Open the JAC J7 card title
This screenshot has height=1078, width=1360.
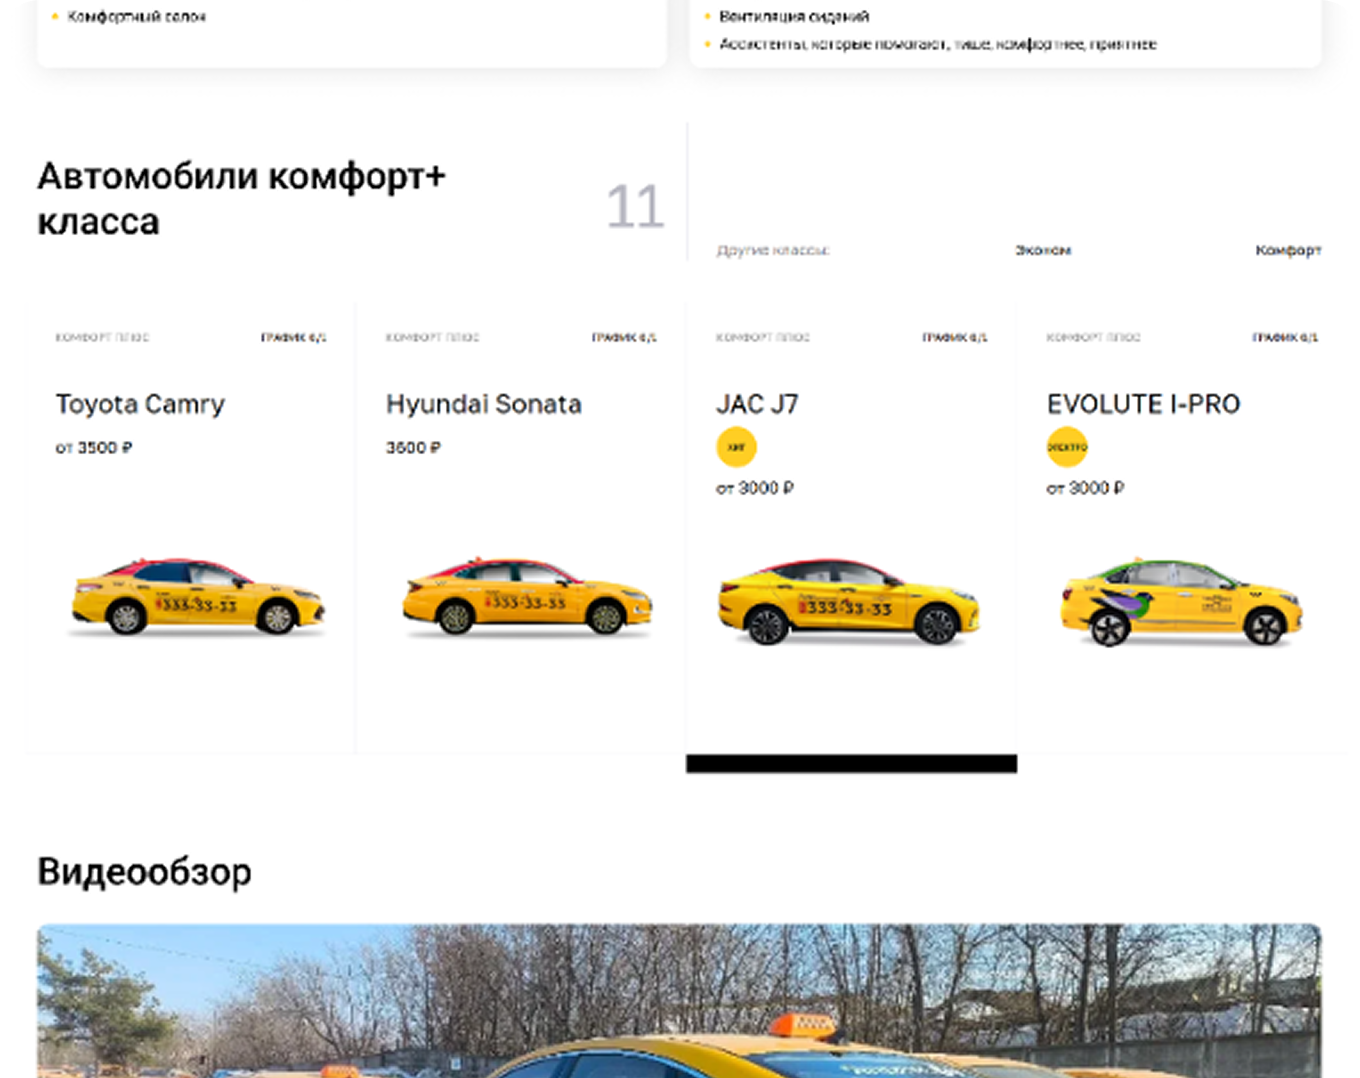click(757, 404)
